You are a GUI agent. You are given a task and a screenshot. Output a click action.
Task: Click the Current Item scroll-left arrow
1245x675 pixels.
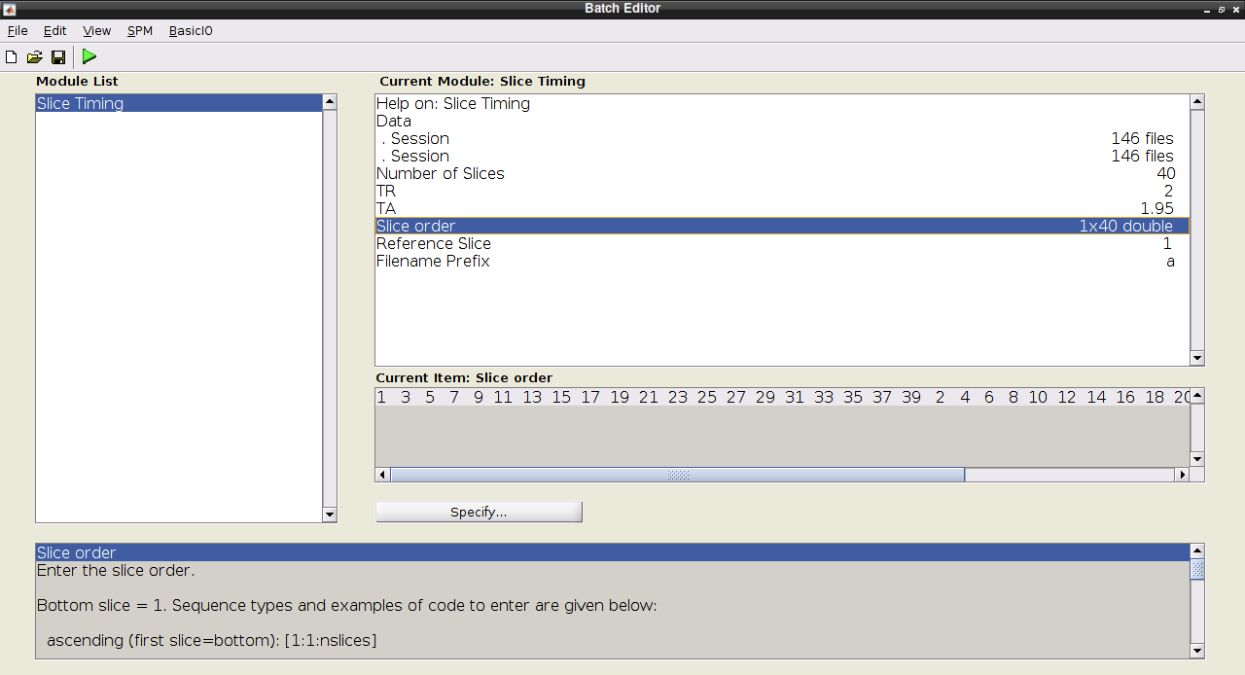pyautogui.click(x=383, y=475)
